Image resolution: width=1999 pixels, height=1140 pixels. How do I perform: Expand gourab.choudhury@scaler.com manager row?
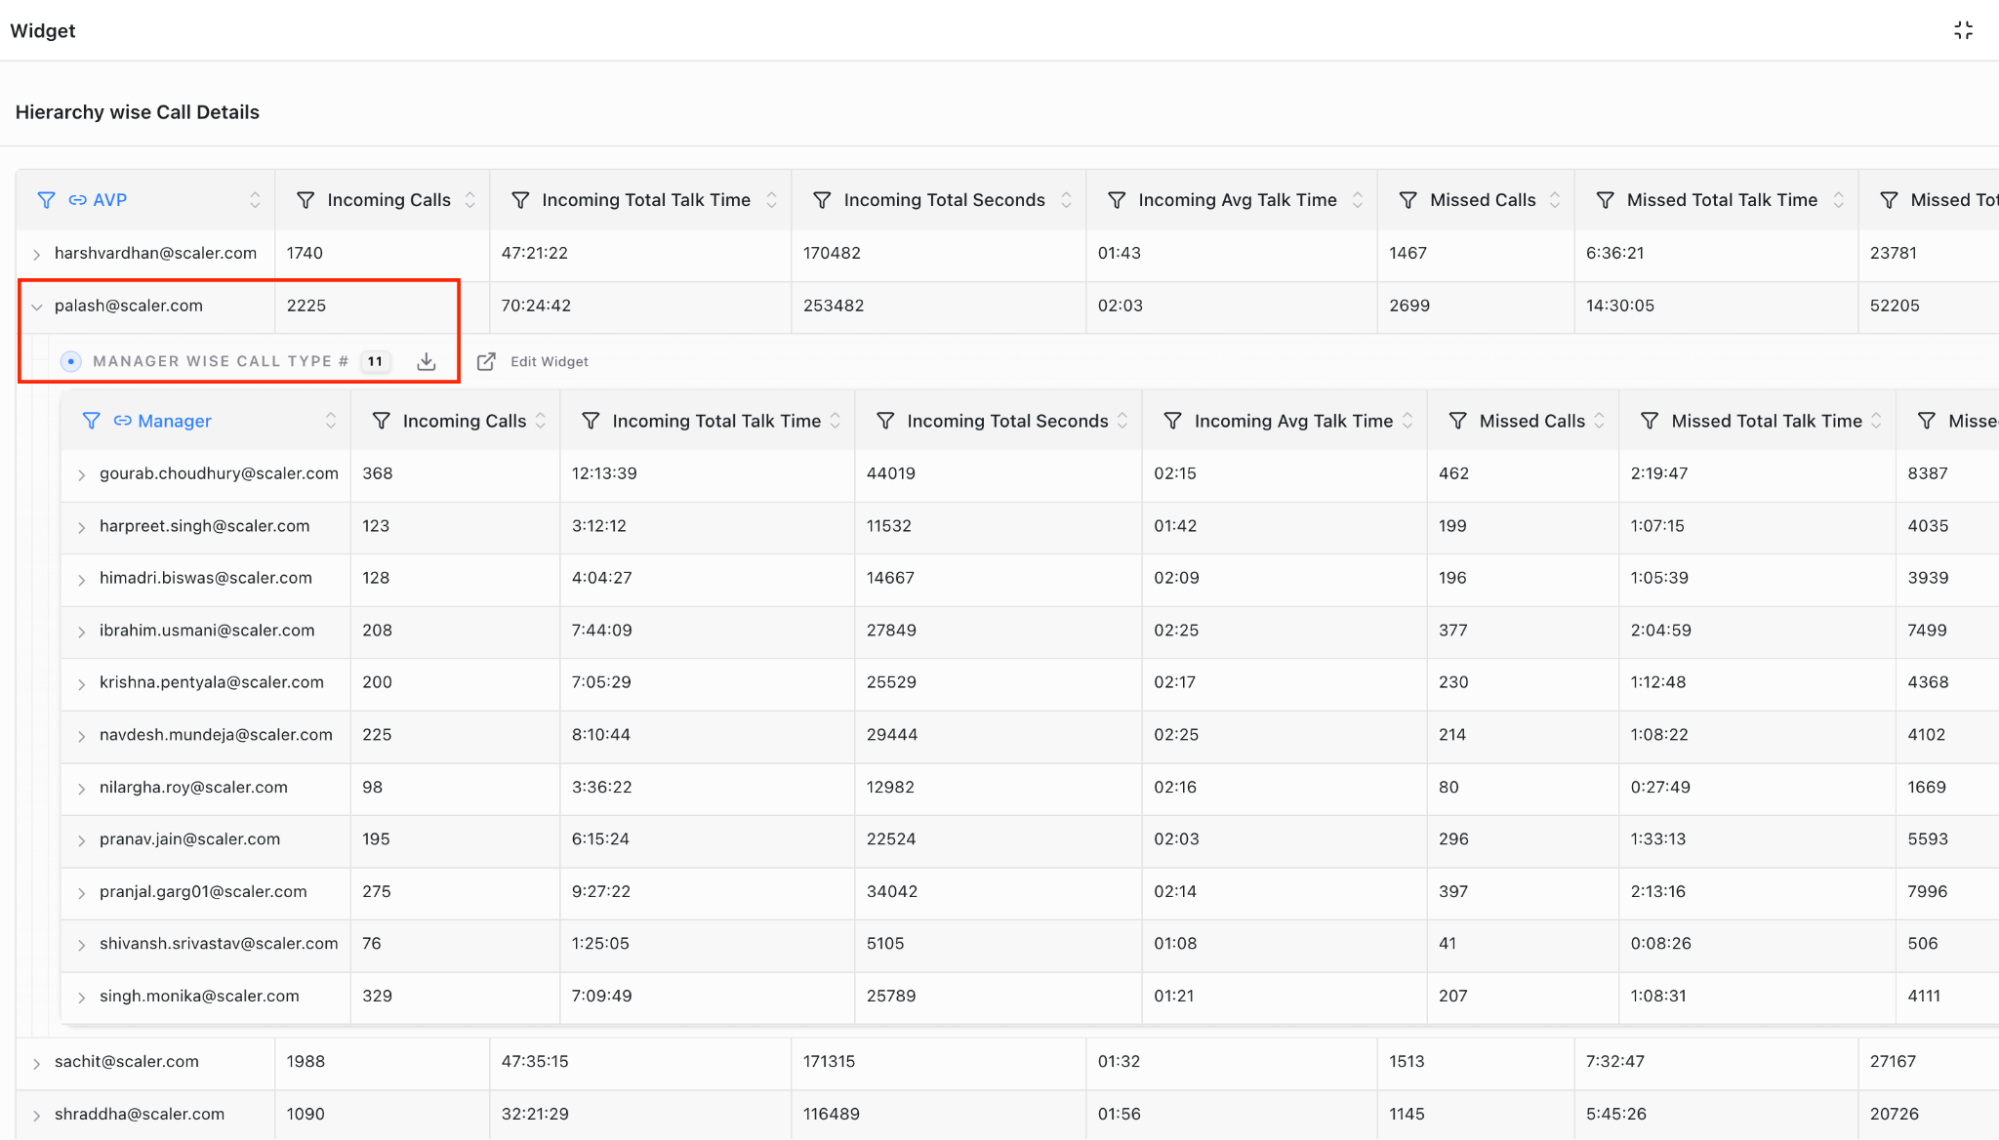(82, 475)
